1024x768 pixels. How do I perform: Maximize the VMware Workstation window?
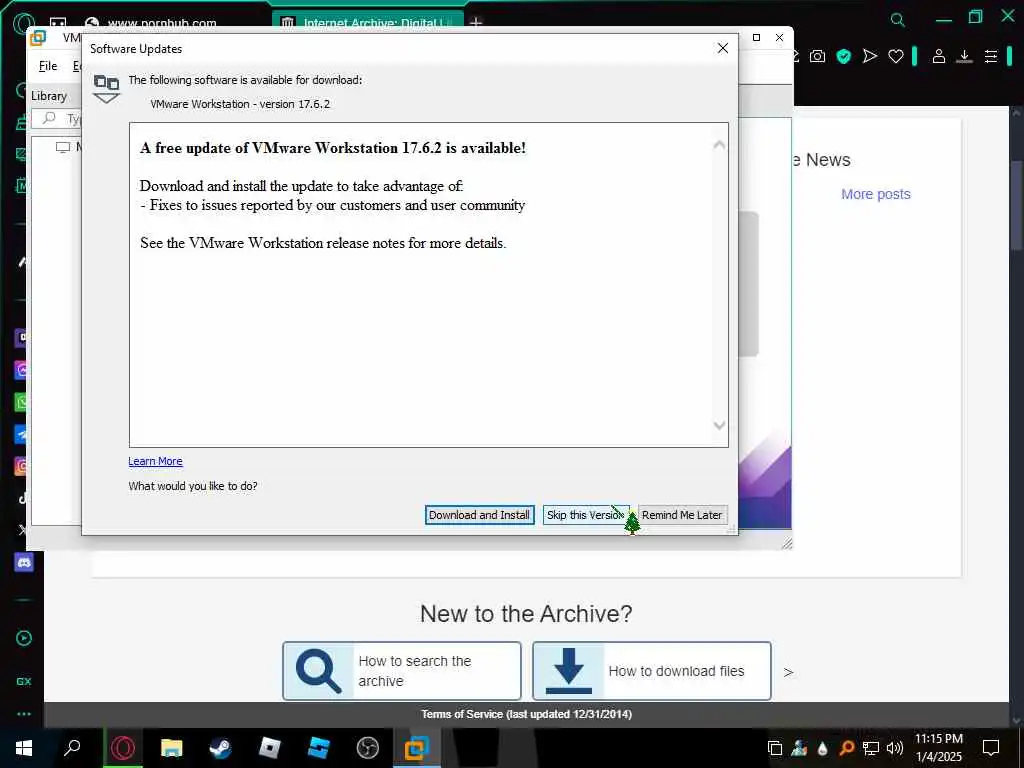[756, 38]
